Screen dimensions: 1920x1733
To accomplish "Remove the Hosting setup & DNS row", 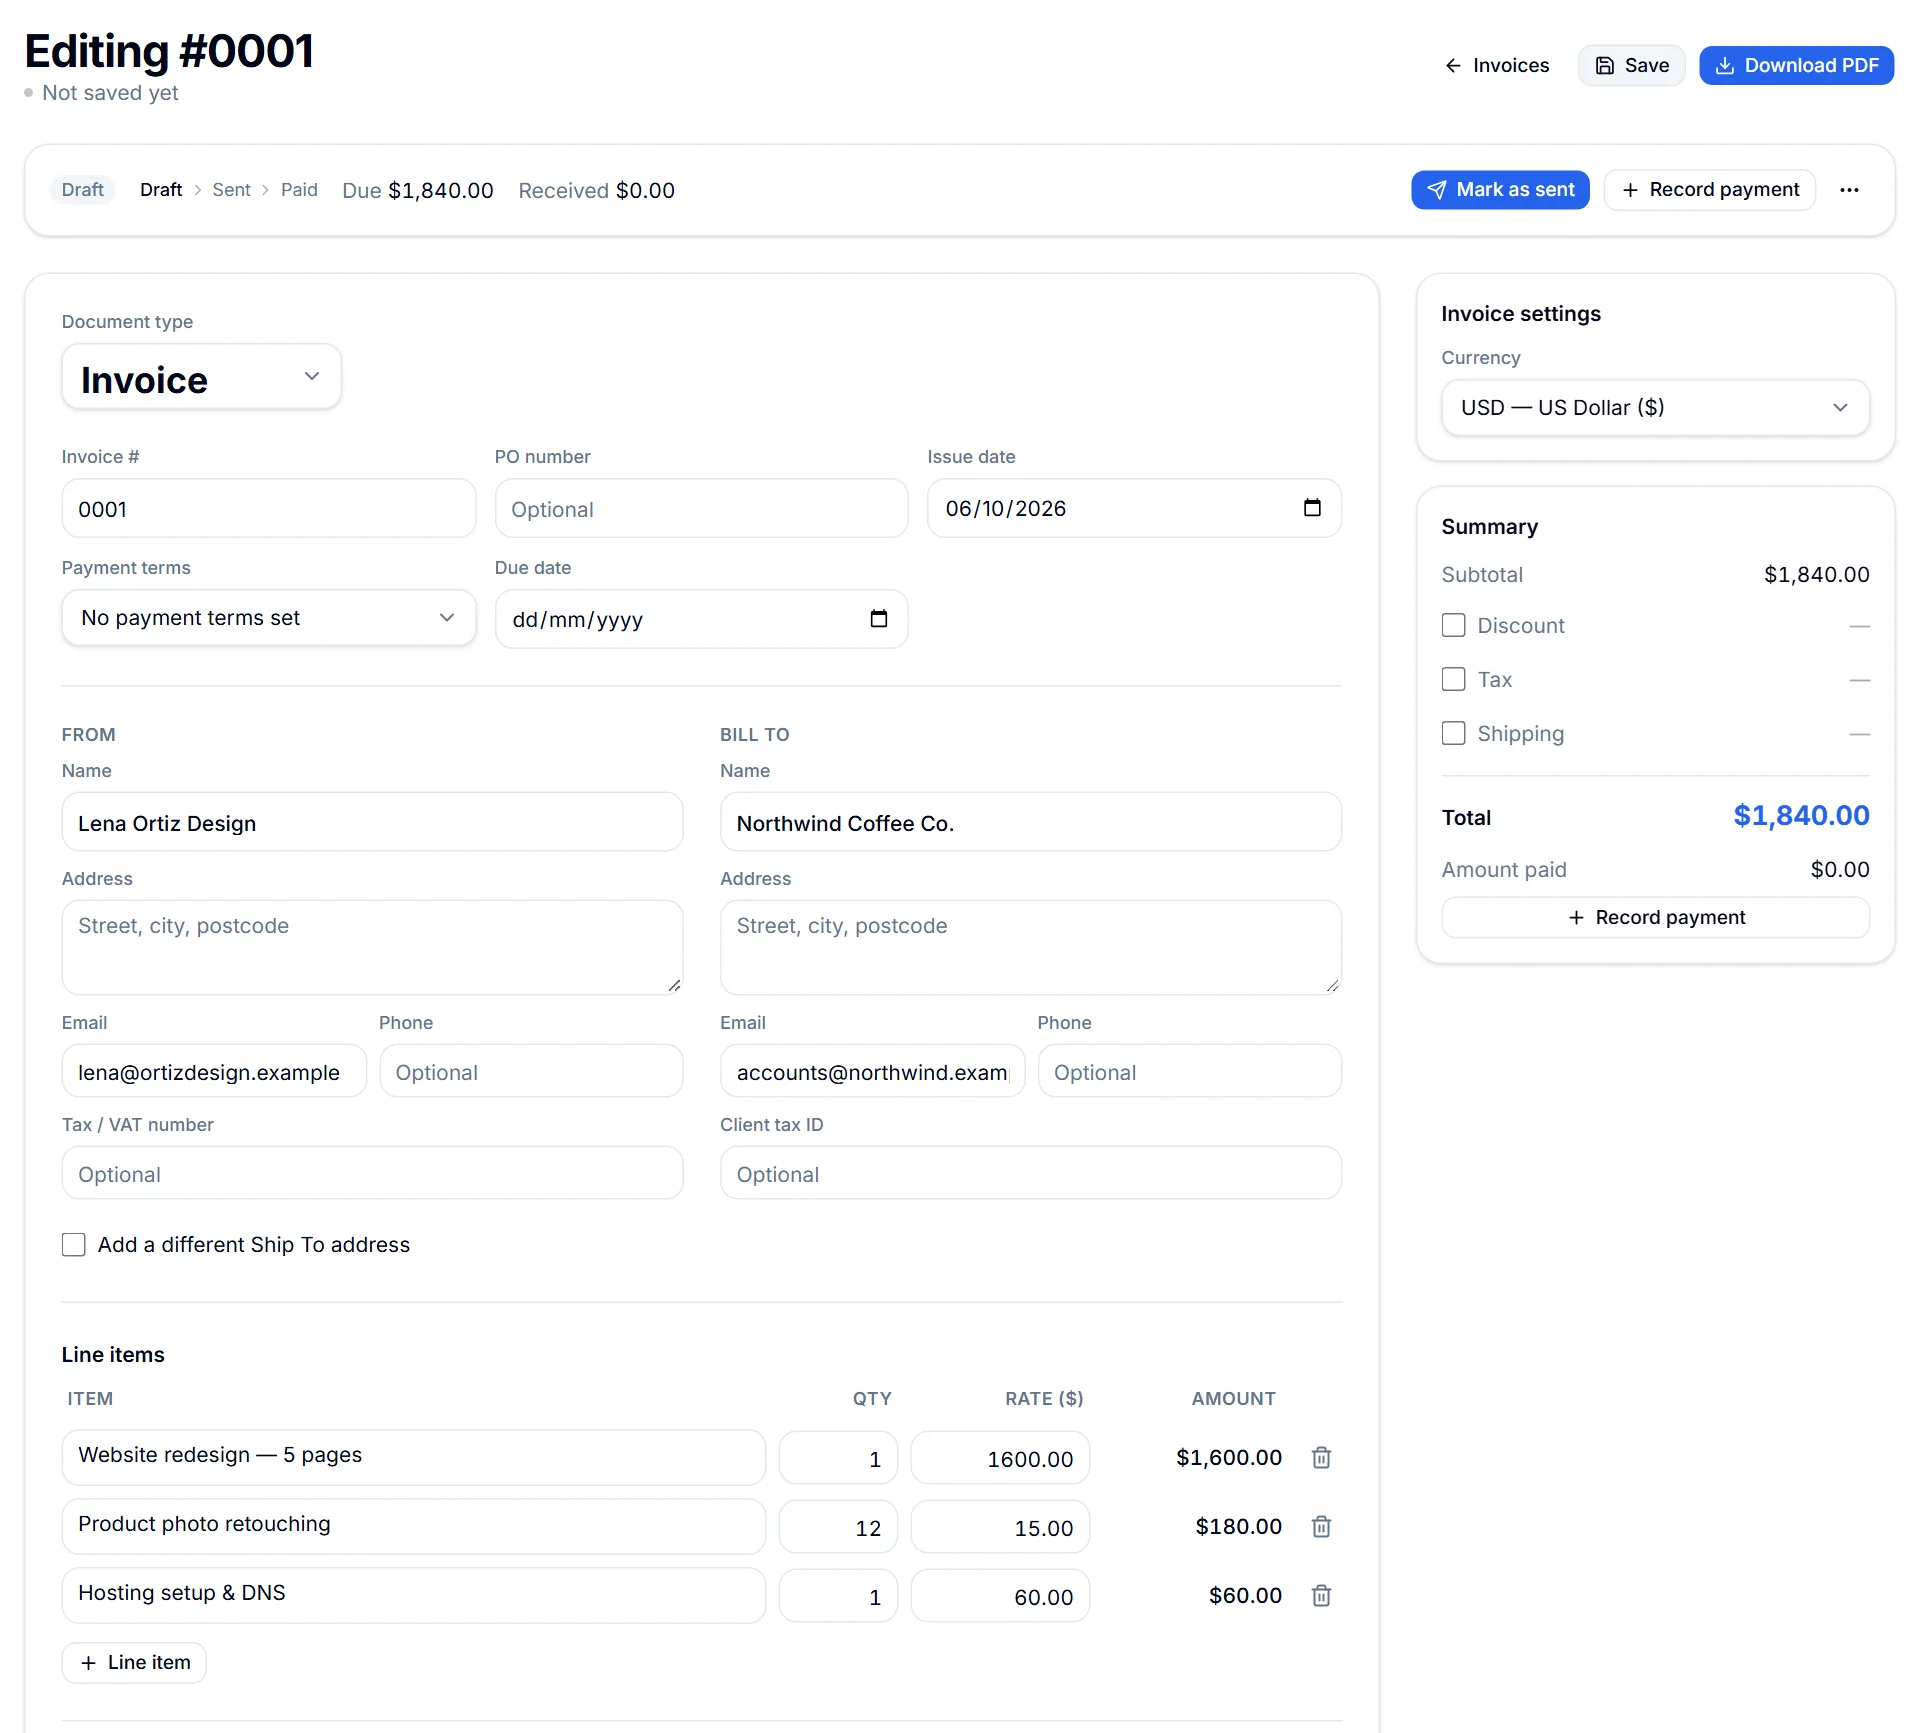I will [1321, 1596].
